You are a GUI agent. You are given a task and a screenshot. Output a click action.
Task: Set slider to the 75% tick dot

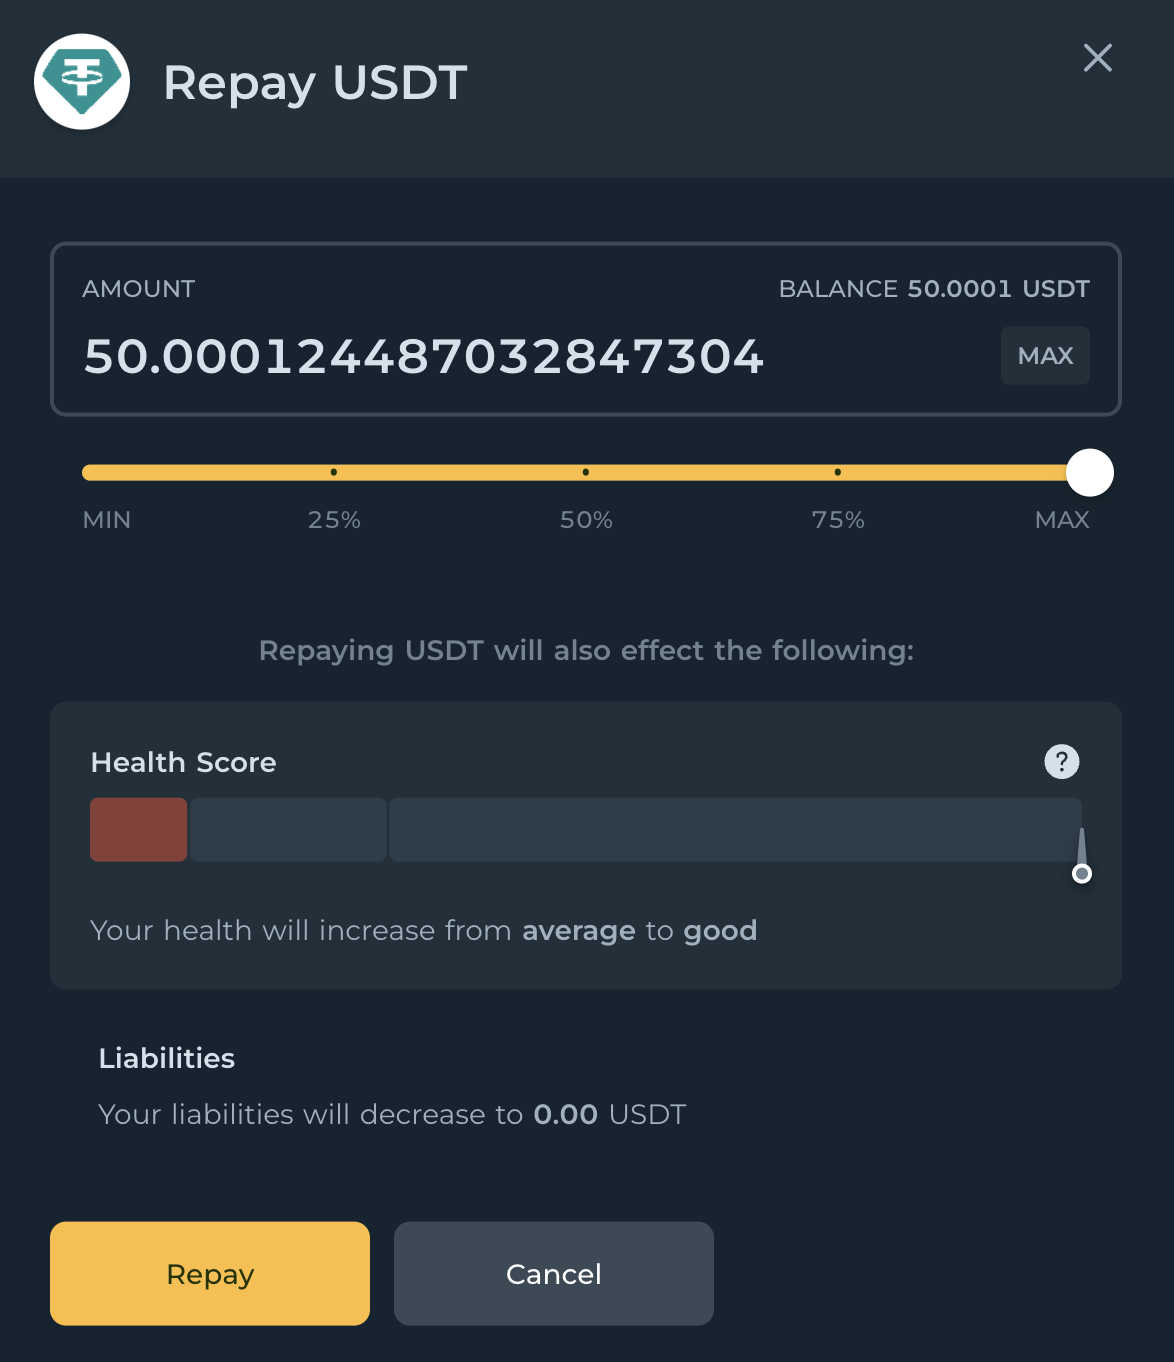(838, 472)
